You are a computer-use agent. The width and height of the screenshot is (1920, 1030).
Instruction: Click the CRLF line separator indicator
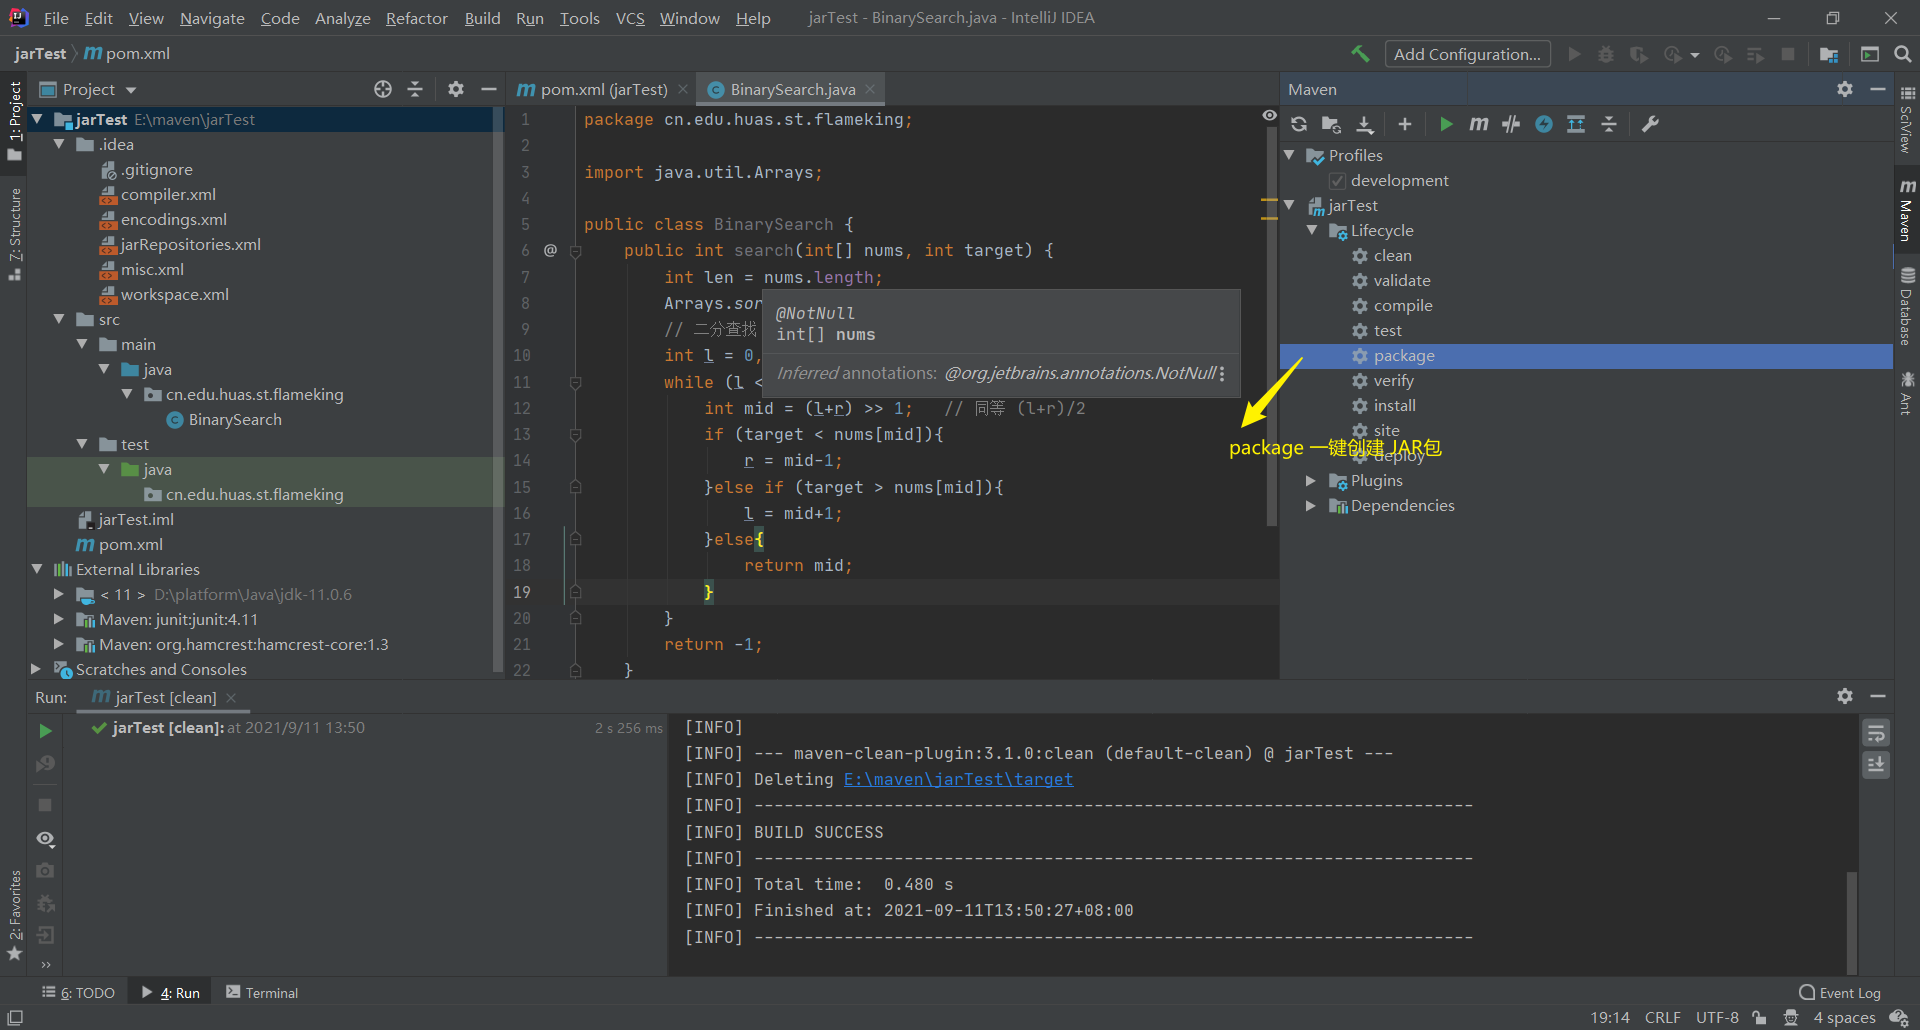[x=1662, y=1018]
